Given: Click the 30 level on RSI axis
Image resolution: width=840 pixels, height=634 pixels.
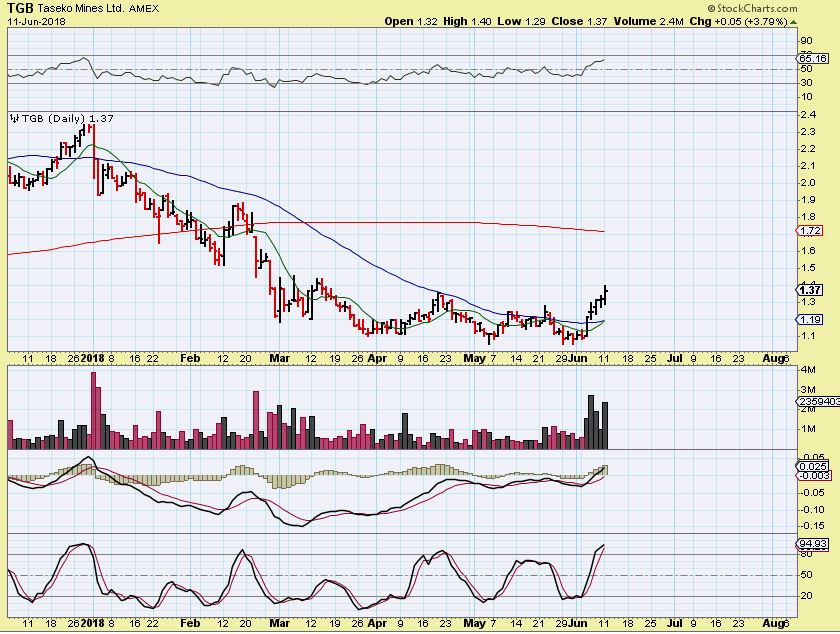Looking at the screenshot, I should coord(806,83).
